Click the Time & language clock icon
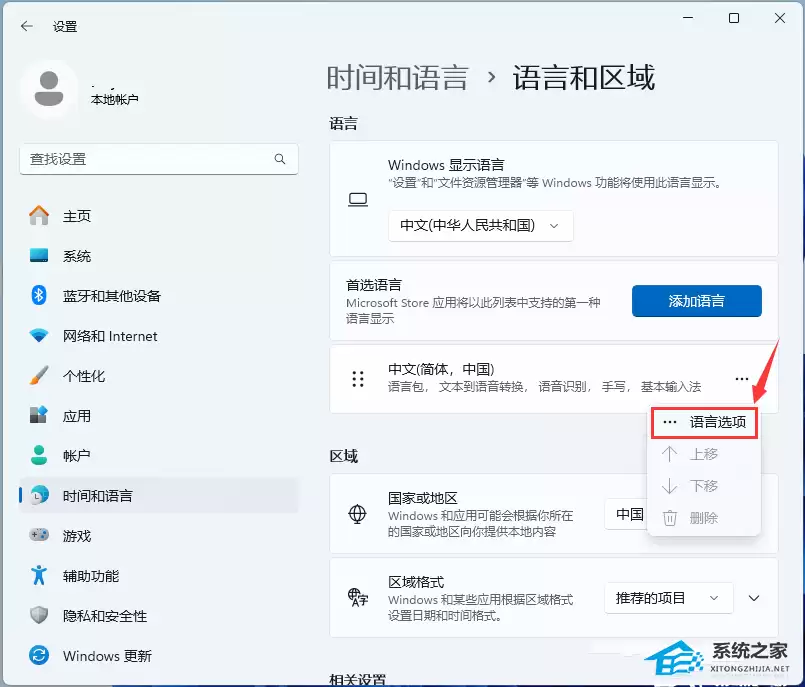The image size is (805, 687). click(x=39, y=495)
